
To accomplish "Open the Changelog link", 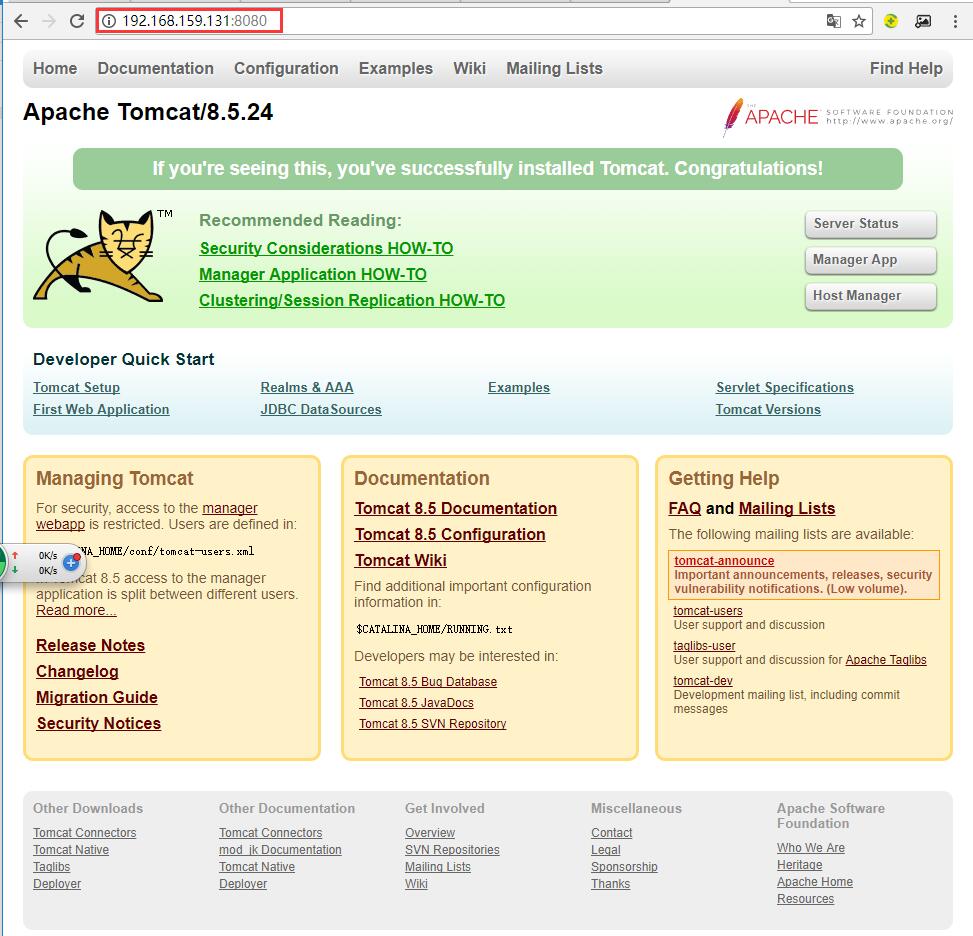I will [78, 672].
